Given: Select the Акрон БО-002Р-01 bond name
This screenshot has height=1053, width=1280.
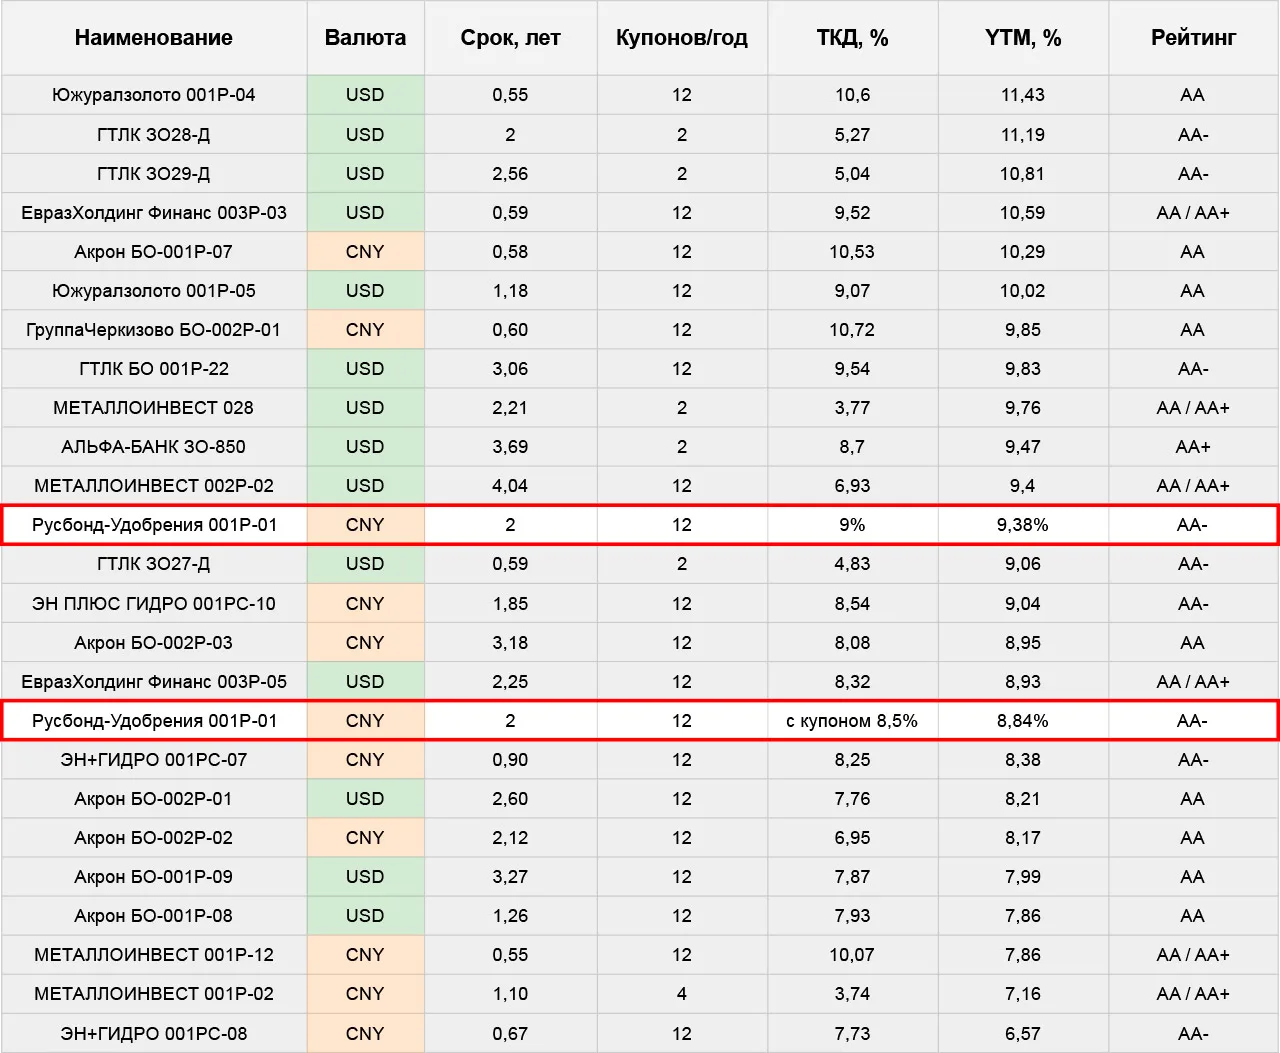Looking at the screenshot, I should pyautogui.click(x=154, y=798).
